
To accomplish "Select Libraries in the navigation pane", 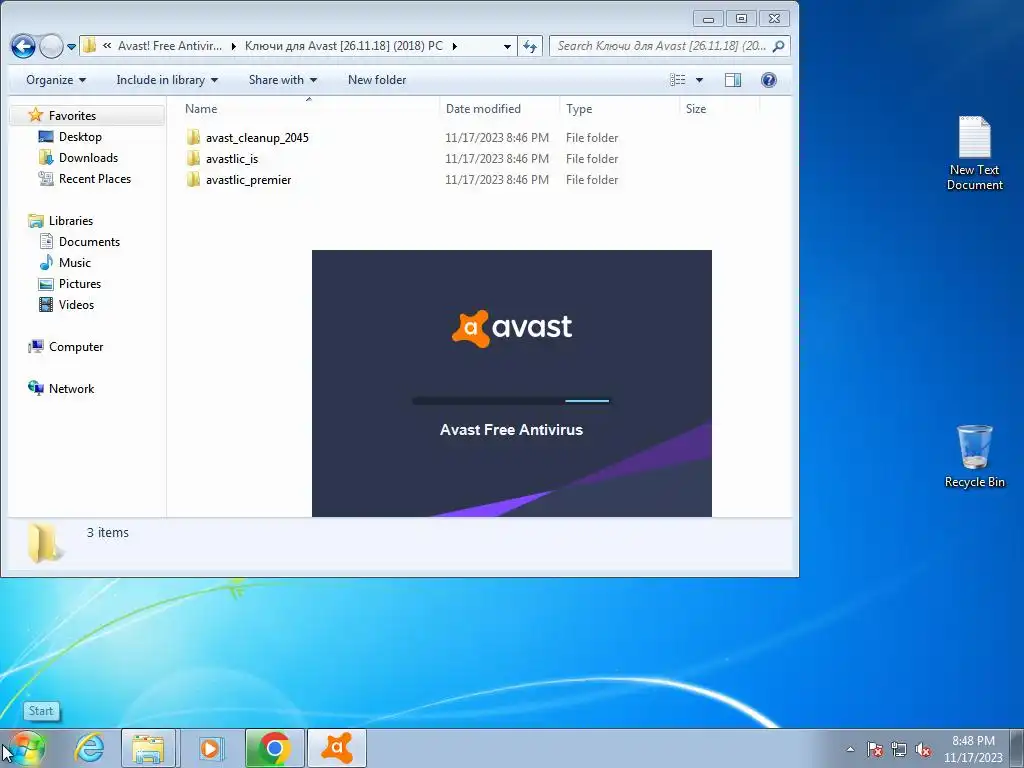I will point(71,221).
